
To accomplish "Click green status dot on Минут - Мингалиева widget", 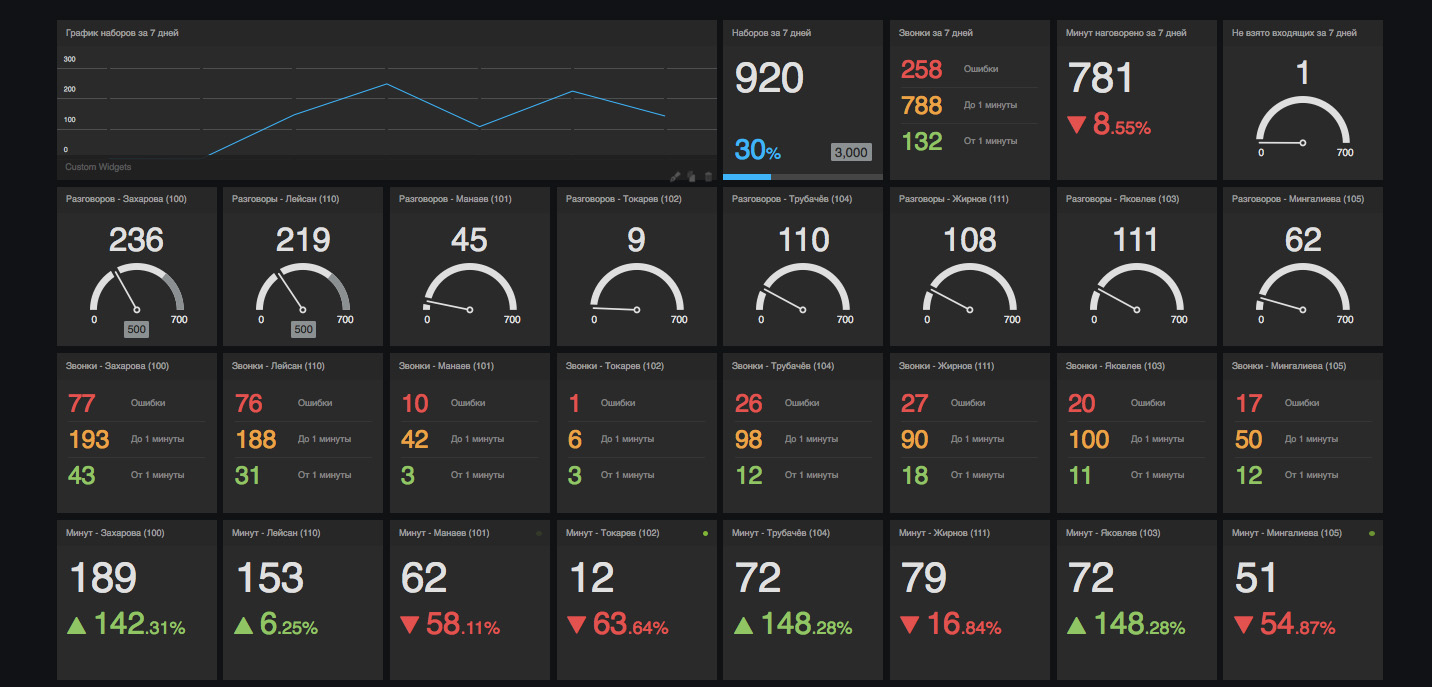I will [1371, 534].
